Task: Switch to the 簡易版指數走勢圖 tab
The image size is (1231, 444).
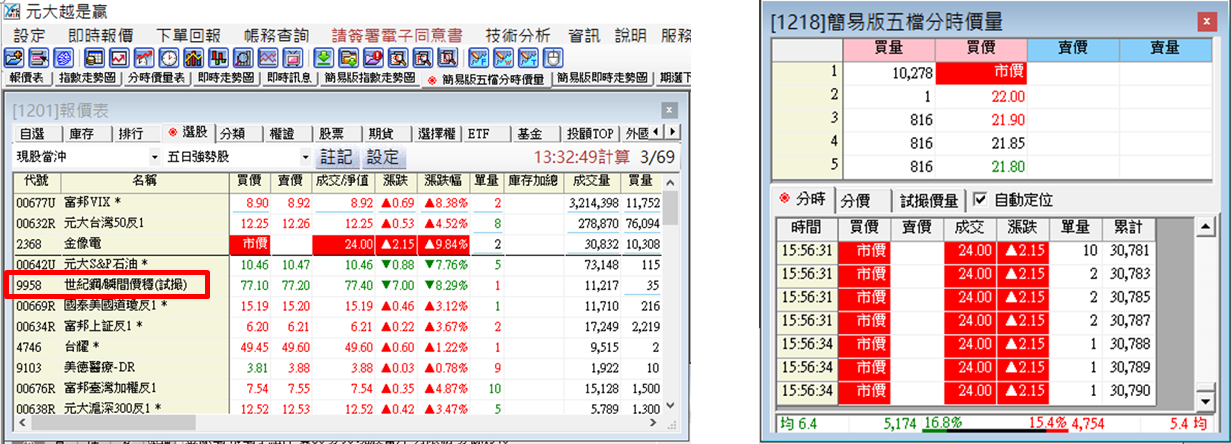Action: point(370,78)
